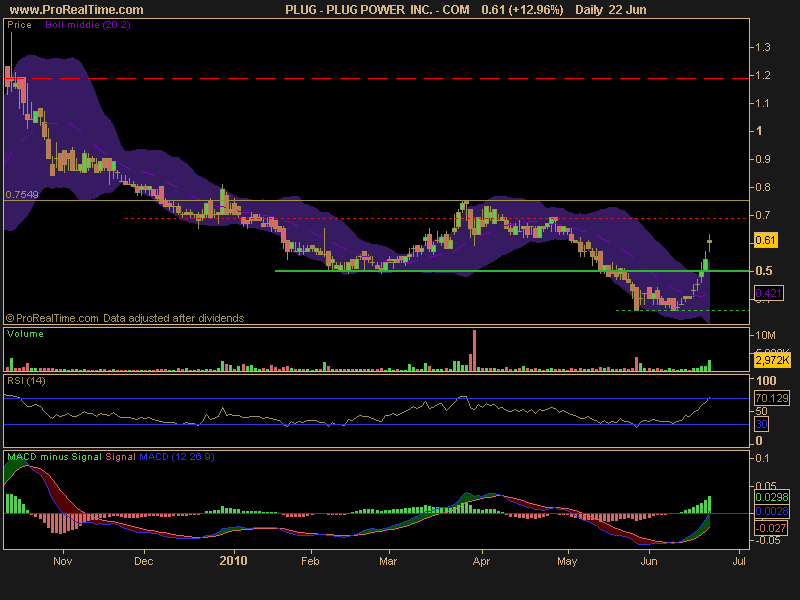Click the red -0.027 signal value tag
The width and height of the screenshot is (800, 600).
pyautogui.click(x=770, y=528)
